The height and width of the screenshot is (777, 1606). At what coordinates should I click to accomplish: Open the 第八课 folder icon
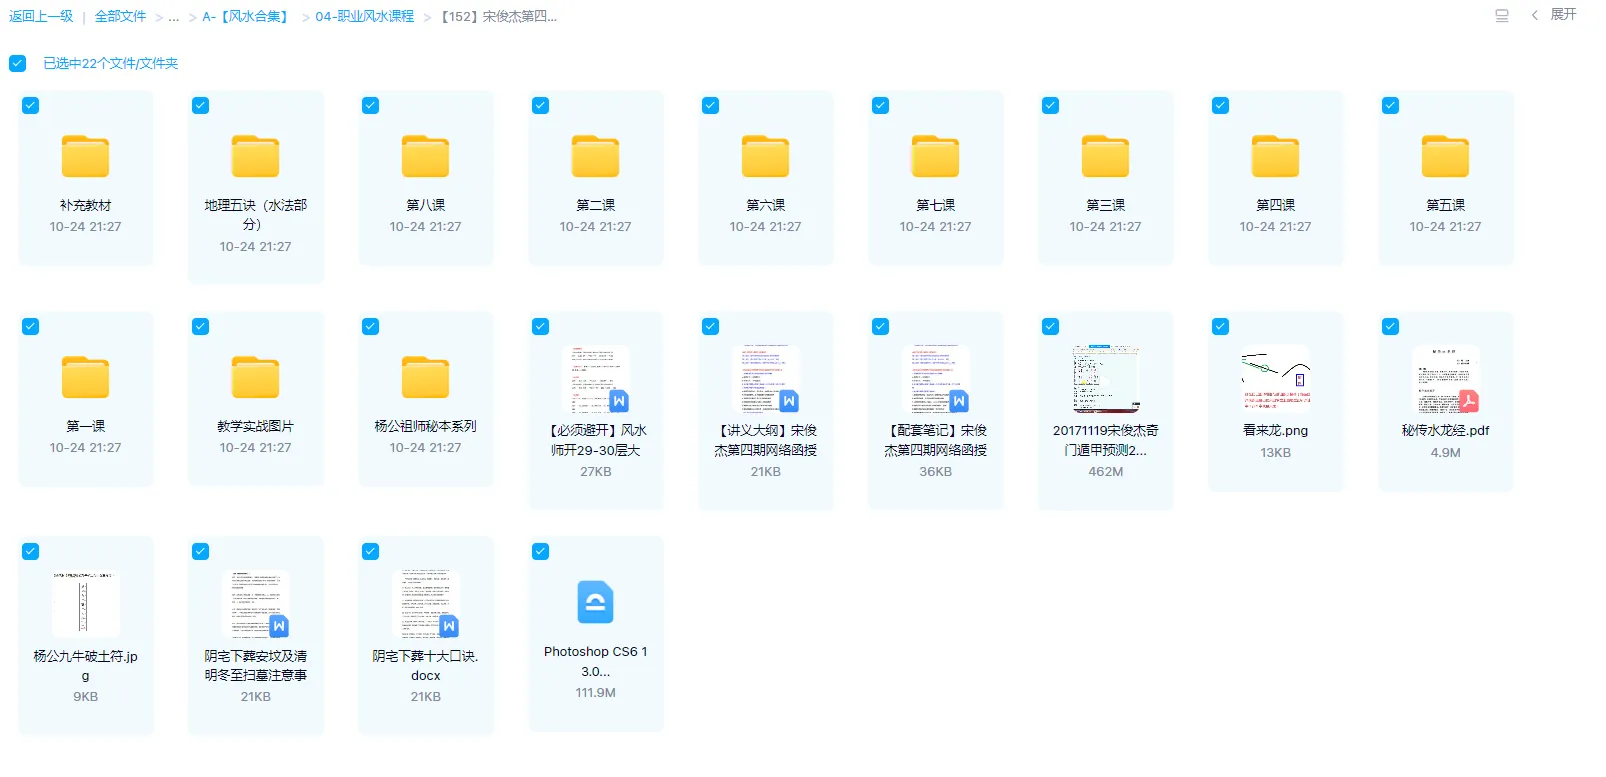pos(425,156)
